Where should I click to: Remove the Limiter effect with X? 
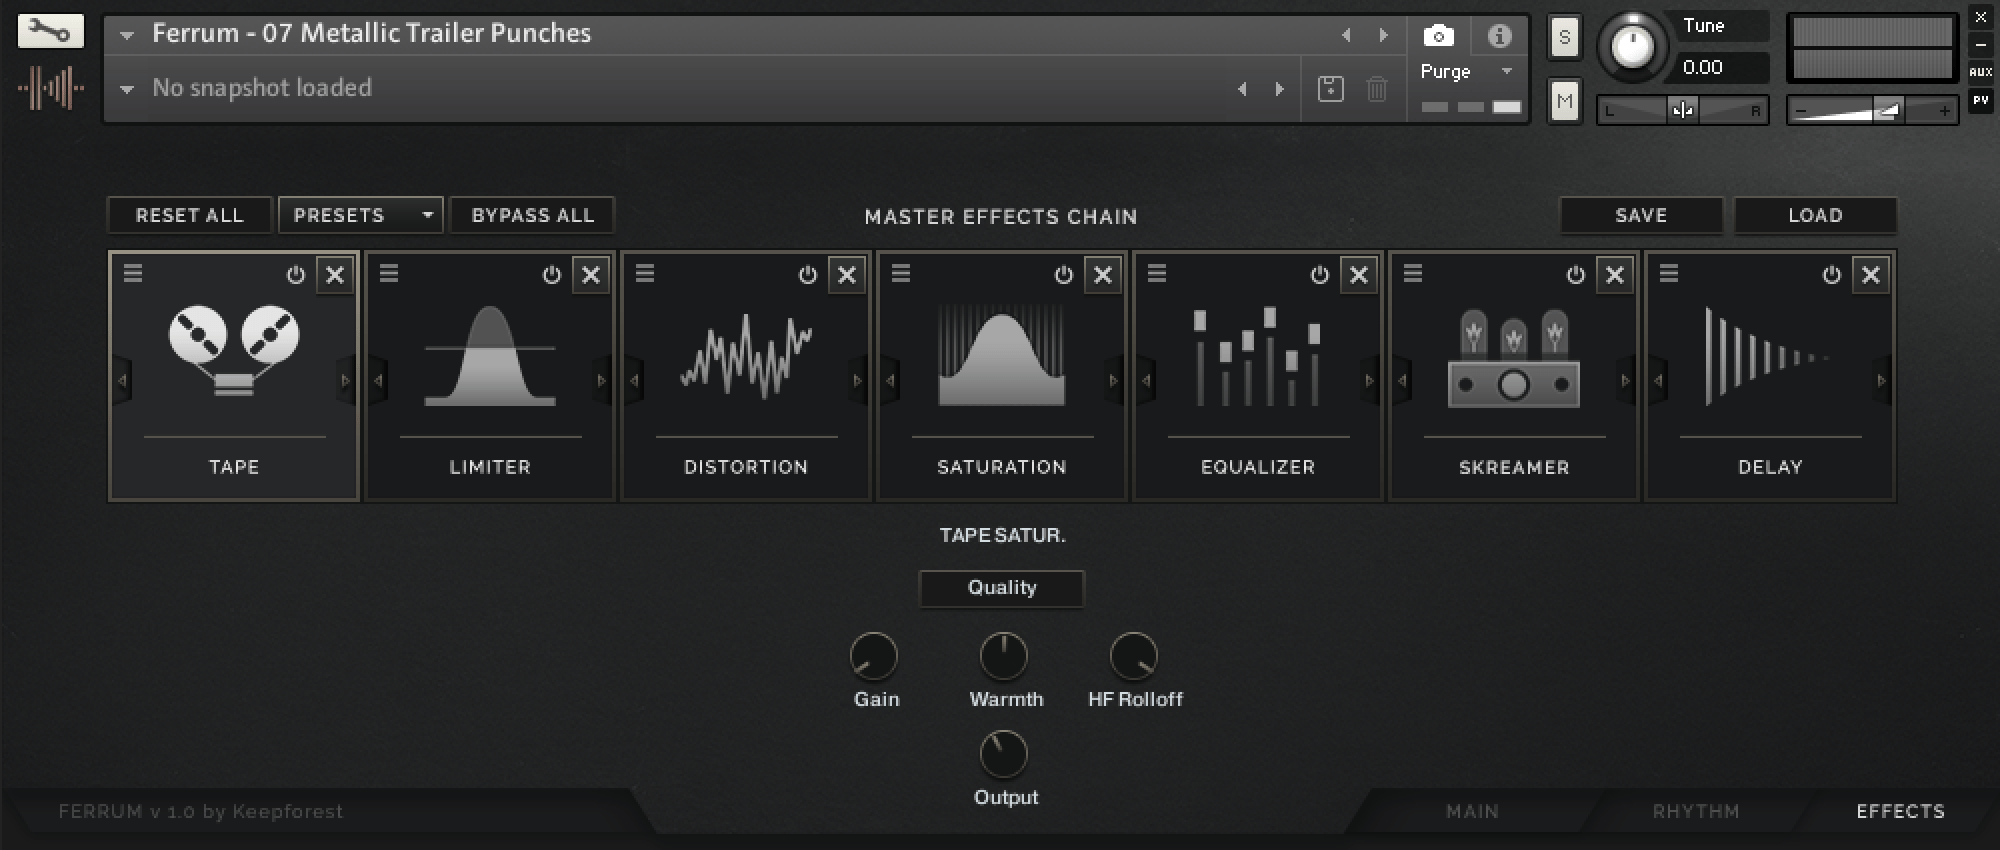591,275
